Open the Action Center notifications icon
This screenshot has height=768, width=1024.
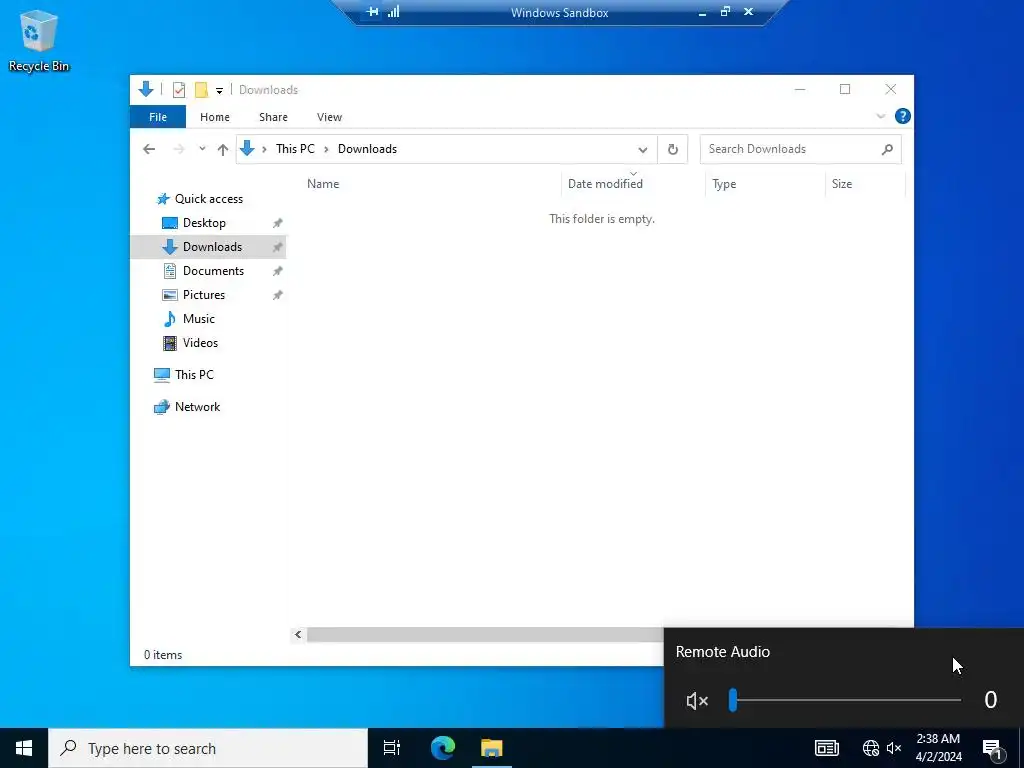[x=992, y=748]
